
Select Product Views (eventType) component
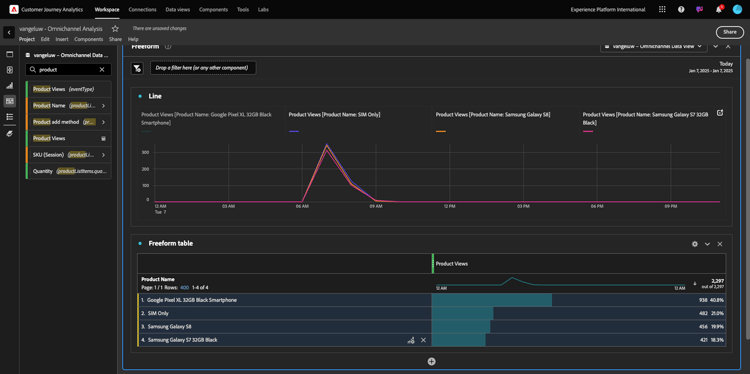(68, 89)
